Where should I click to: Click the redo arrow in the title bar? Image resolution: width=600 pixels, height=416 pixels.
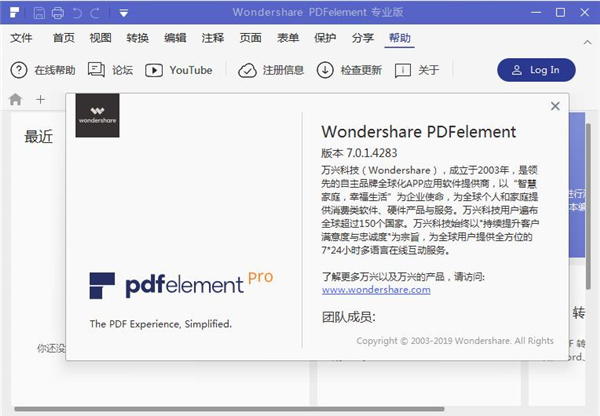(95, 13)
